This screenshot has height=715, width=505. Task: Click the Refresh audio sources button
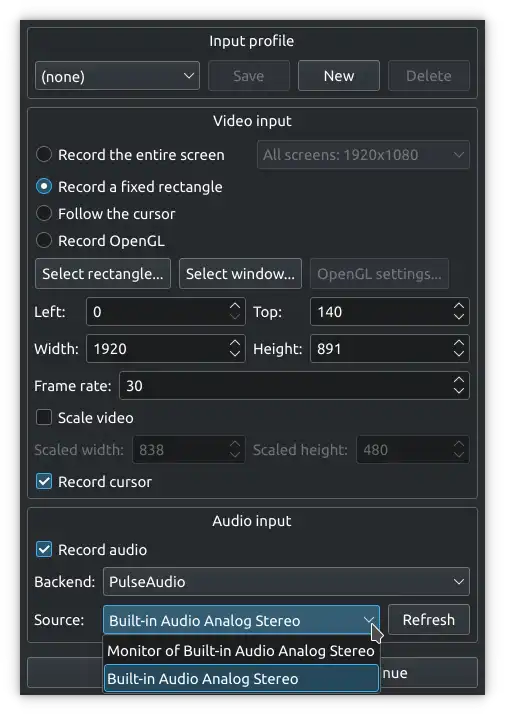(x=428, y=620)
